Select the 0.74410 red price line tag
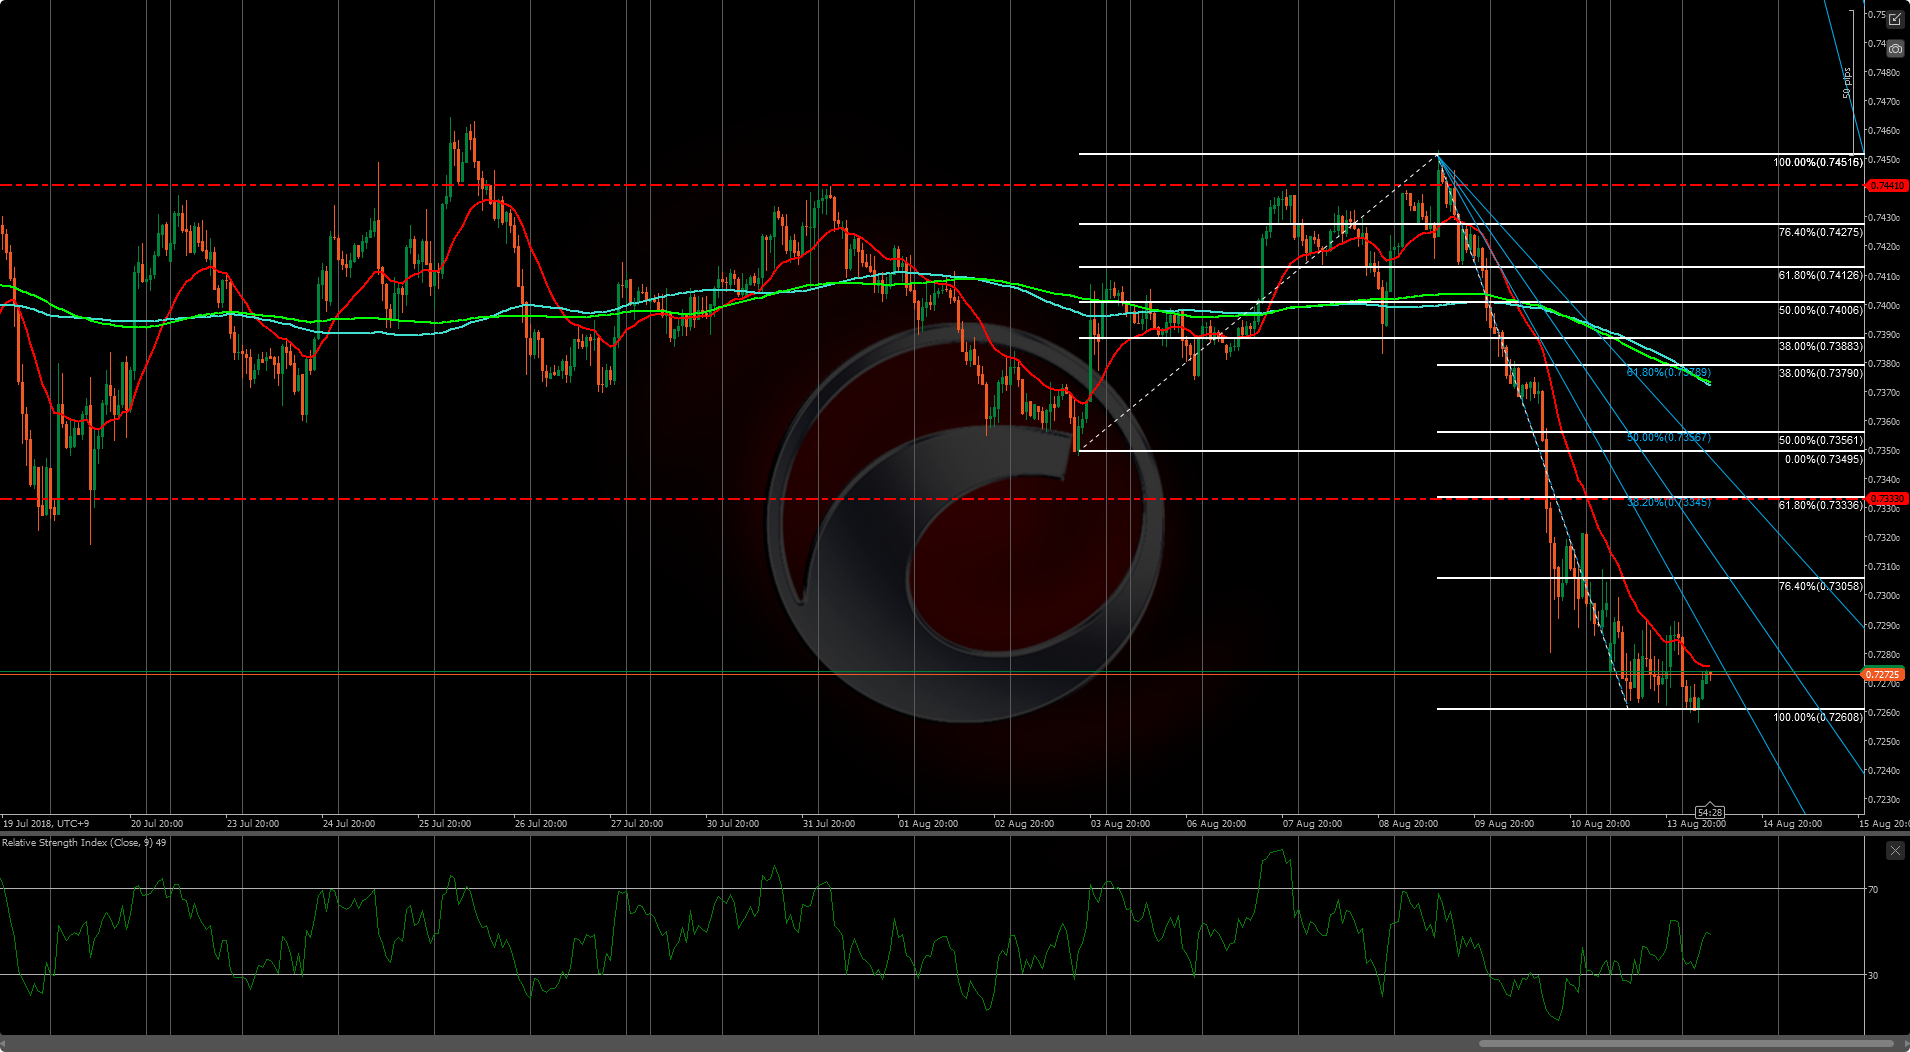This screenshot has width=1910, height=1052. [1887, 185]
